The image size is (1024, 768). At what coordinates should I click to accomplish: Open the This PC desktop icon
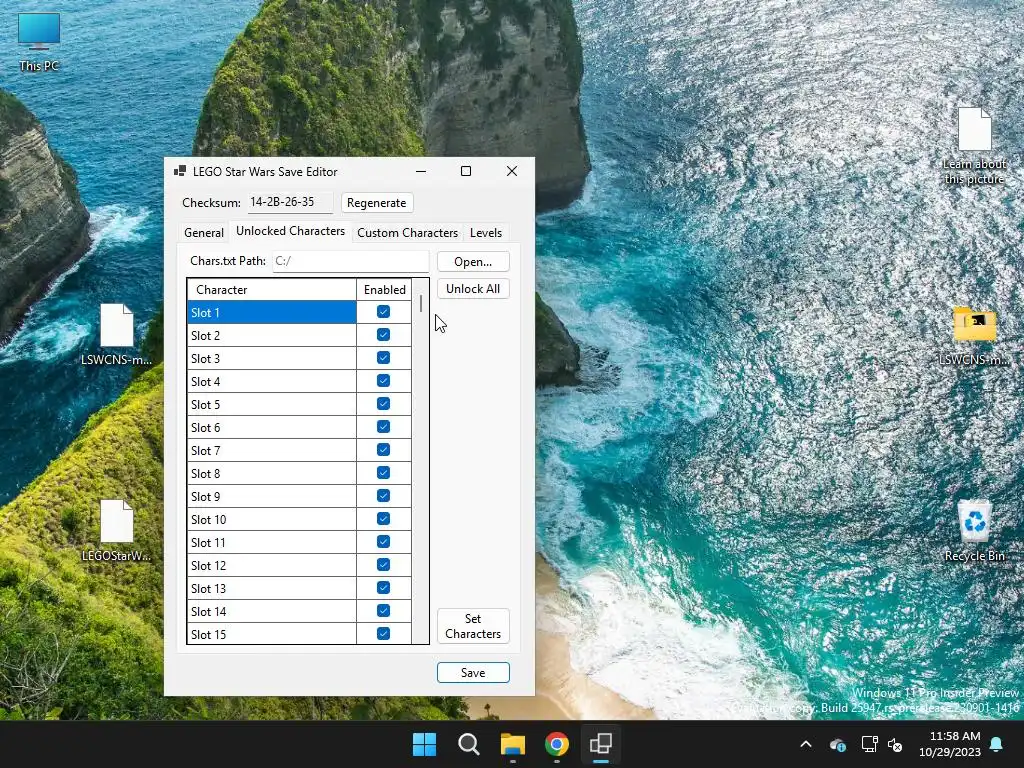39,40
